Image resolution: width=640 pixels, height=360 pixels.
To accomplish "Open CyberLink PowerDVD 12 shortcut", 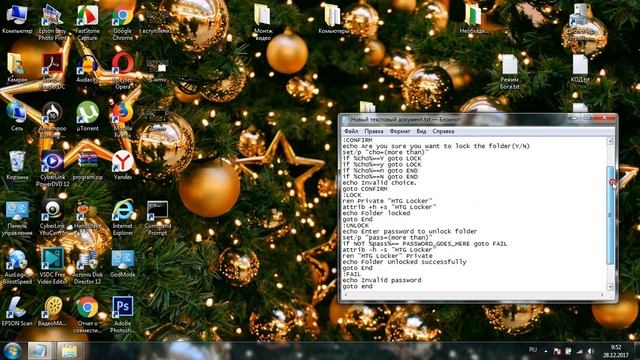I will click(52, 168).
